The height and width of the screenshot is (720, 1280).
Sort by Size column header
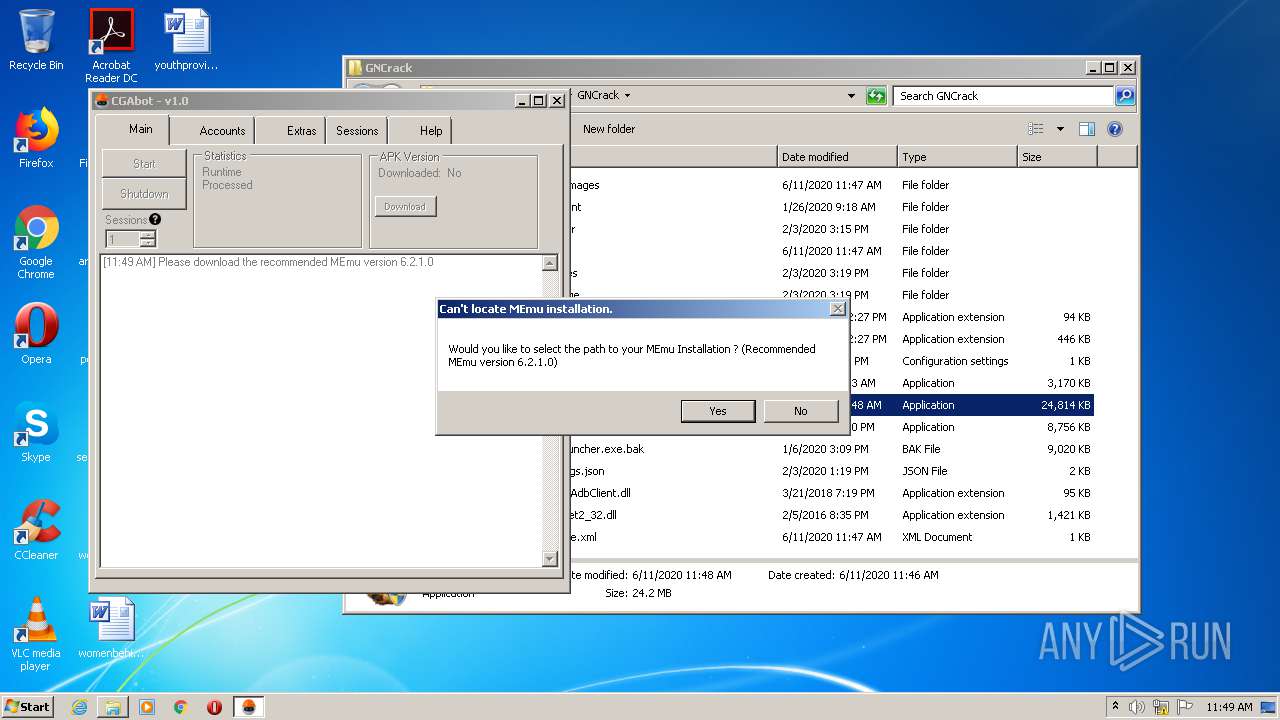pyautogui.click(x=1057, y=157)
